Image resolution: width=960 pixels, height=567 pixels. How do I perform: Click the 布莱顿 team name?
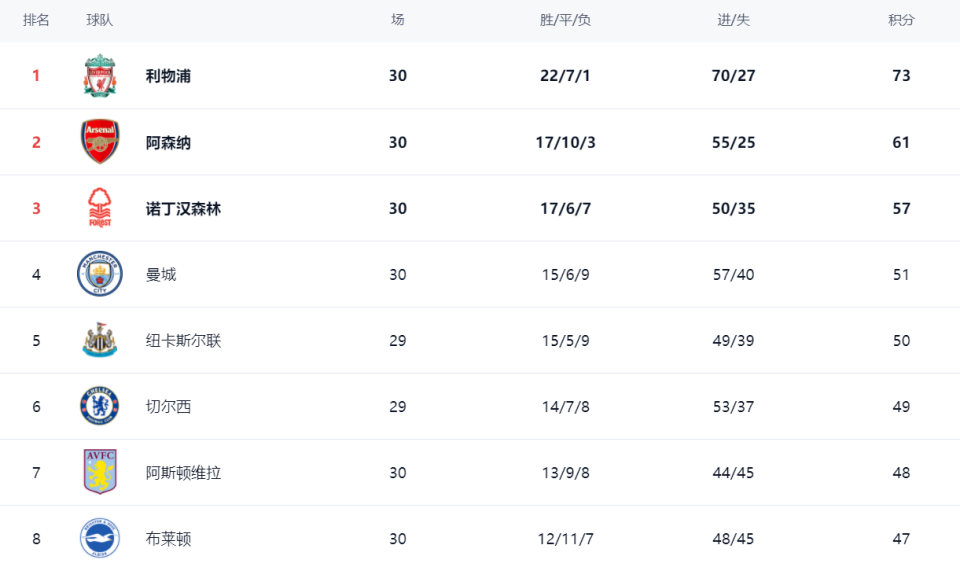coord(168,539)
